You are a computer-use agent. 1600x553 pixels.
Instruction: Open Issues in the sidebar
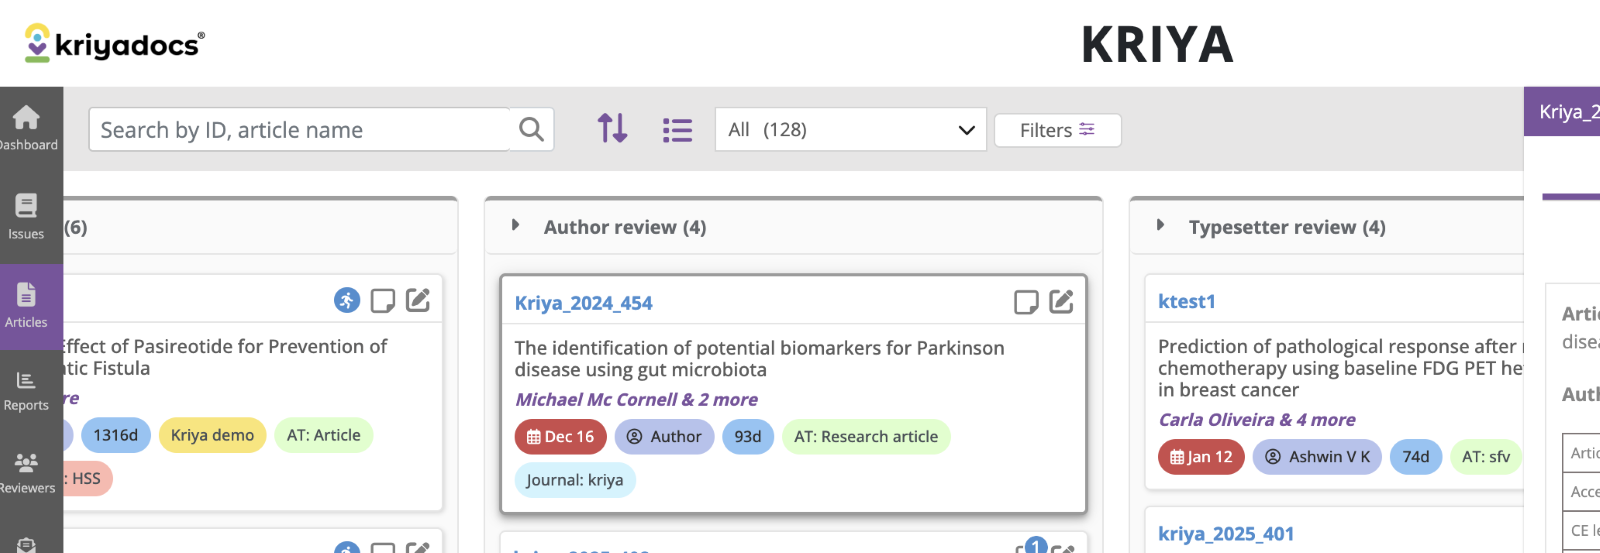[x=26, y=217]
